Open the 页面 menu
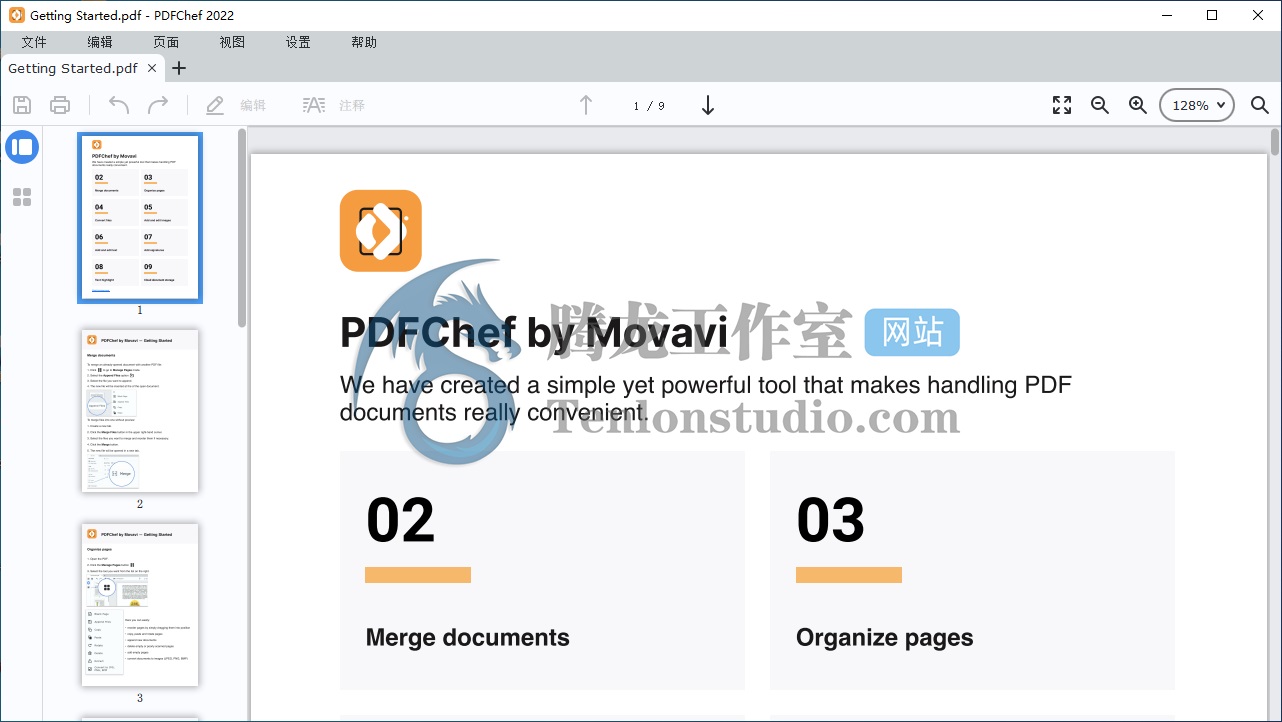 (166, 42)
